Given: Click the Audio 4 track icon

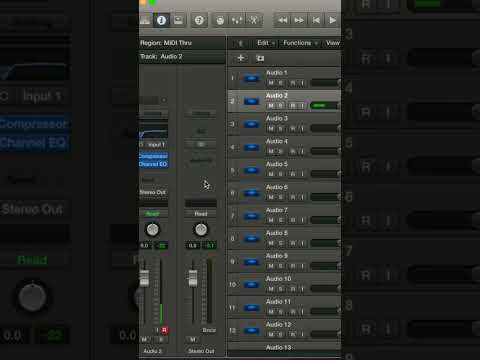Looking at the screenshot, I should (x=252, y=147).
